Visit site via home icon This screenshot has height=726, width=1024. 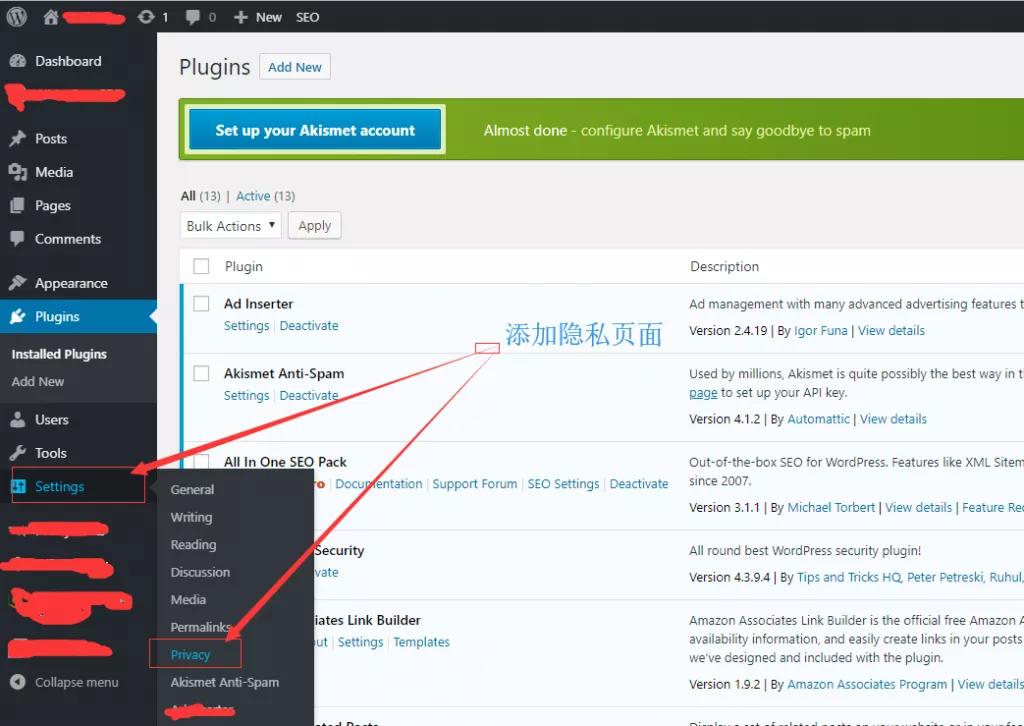51,17
